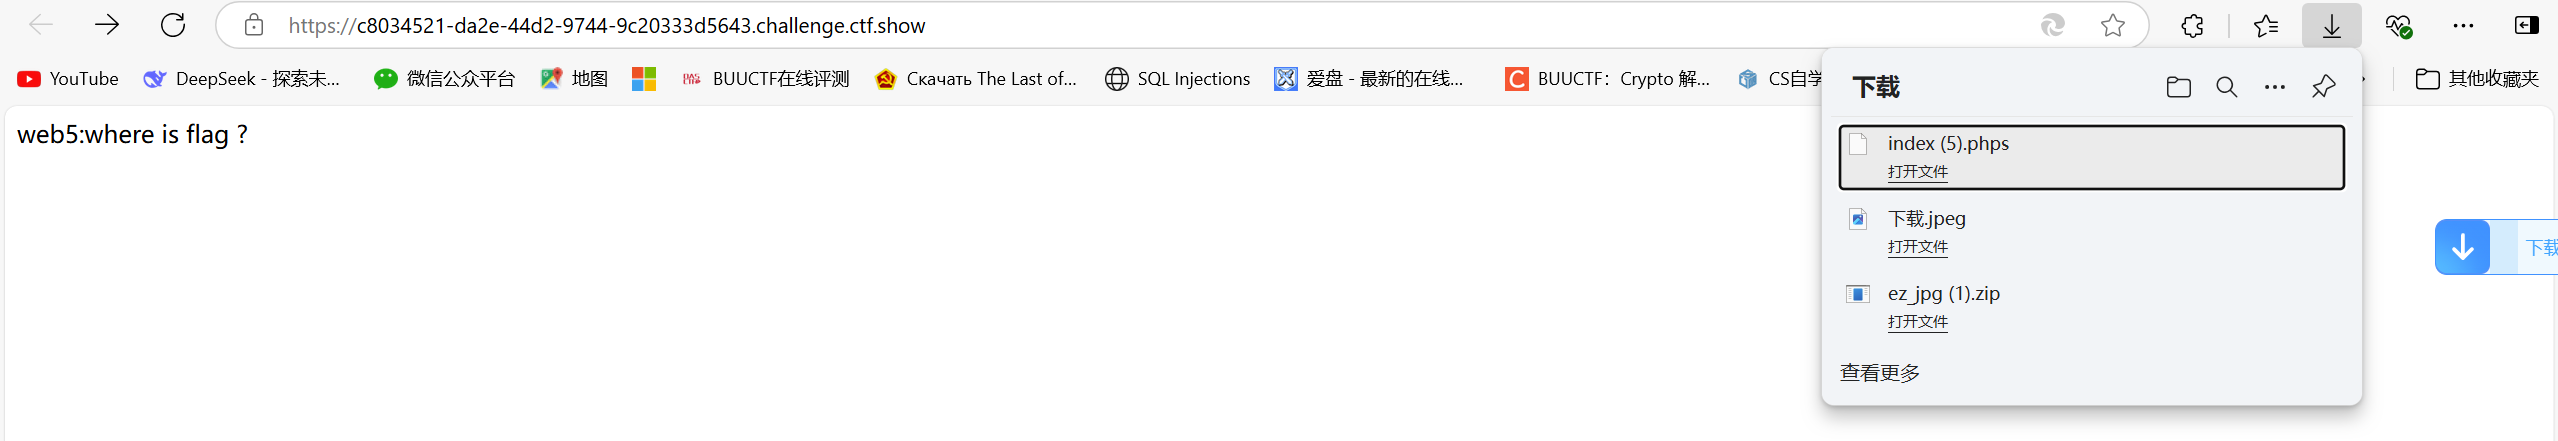This screenshot has height=441, width=2558.
Task: Add page to favorites star icon
Action: [2113, 26]
